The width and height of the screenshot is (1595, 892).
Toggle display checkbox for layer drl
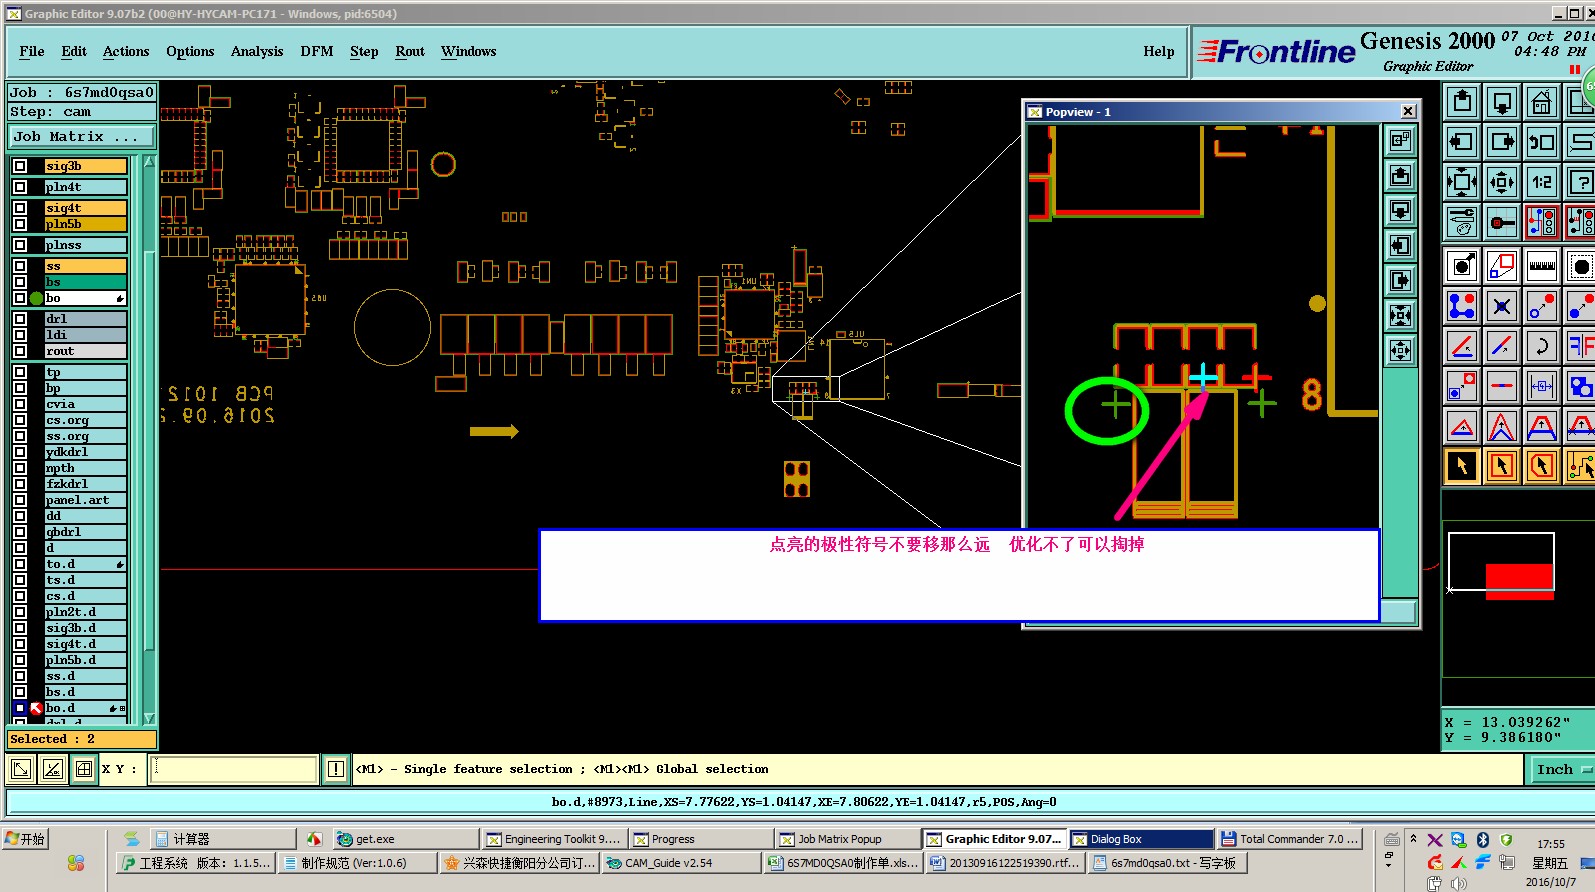click(20, 319)
